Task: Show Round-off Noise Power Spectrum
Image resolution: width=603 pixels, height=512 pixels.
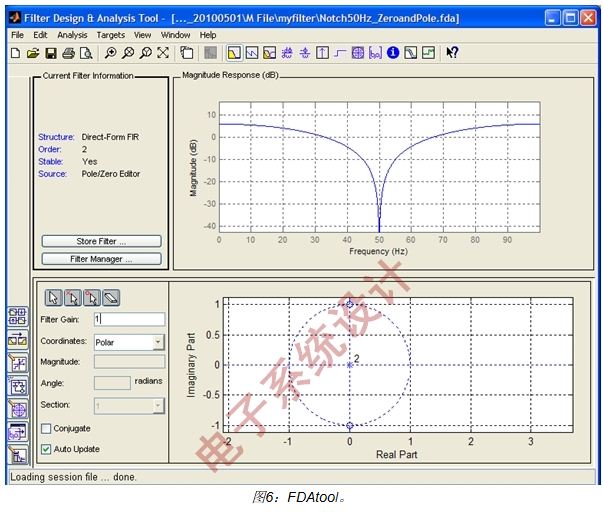Action: click(428, 53)
